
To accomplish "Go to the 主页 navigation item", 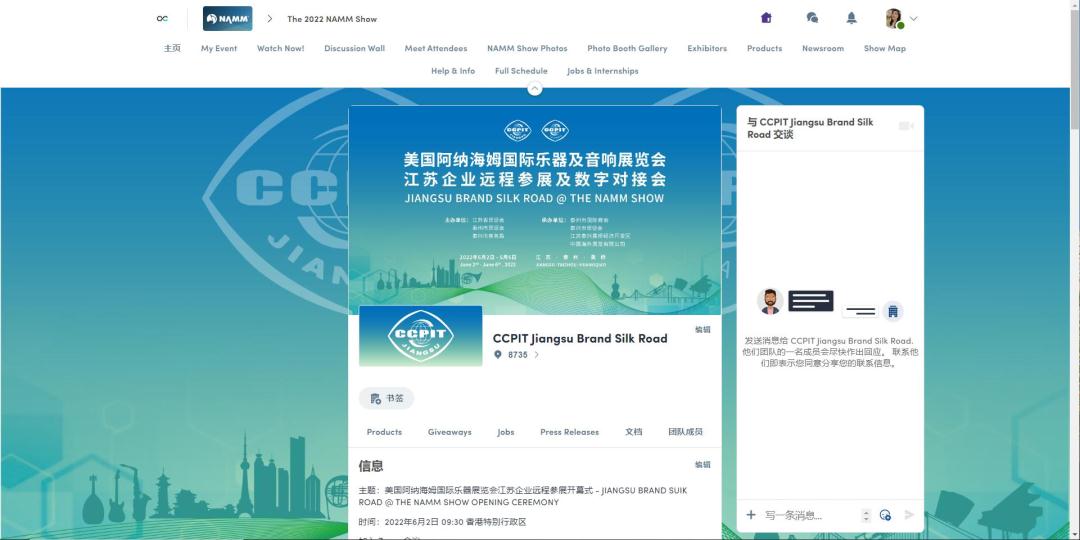I will point(172,48).
